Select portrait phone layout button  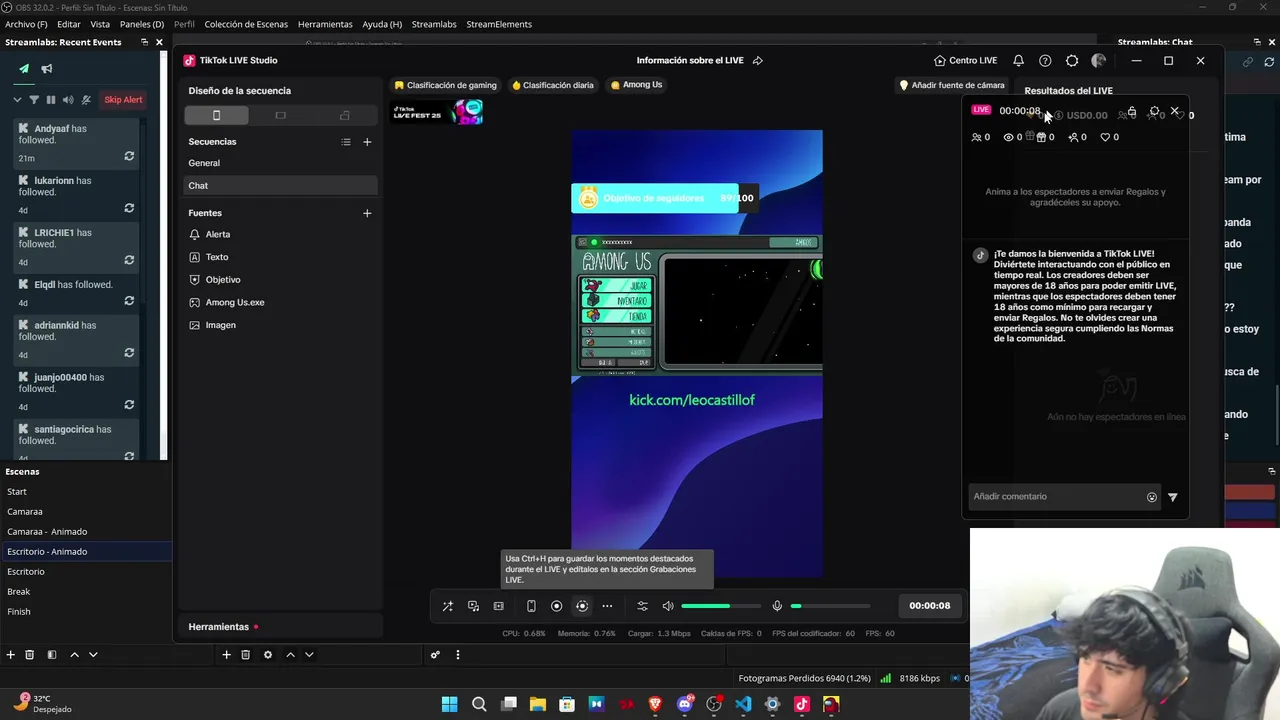(x=216, y=115)
